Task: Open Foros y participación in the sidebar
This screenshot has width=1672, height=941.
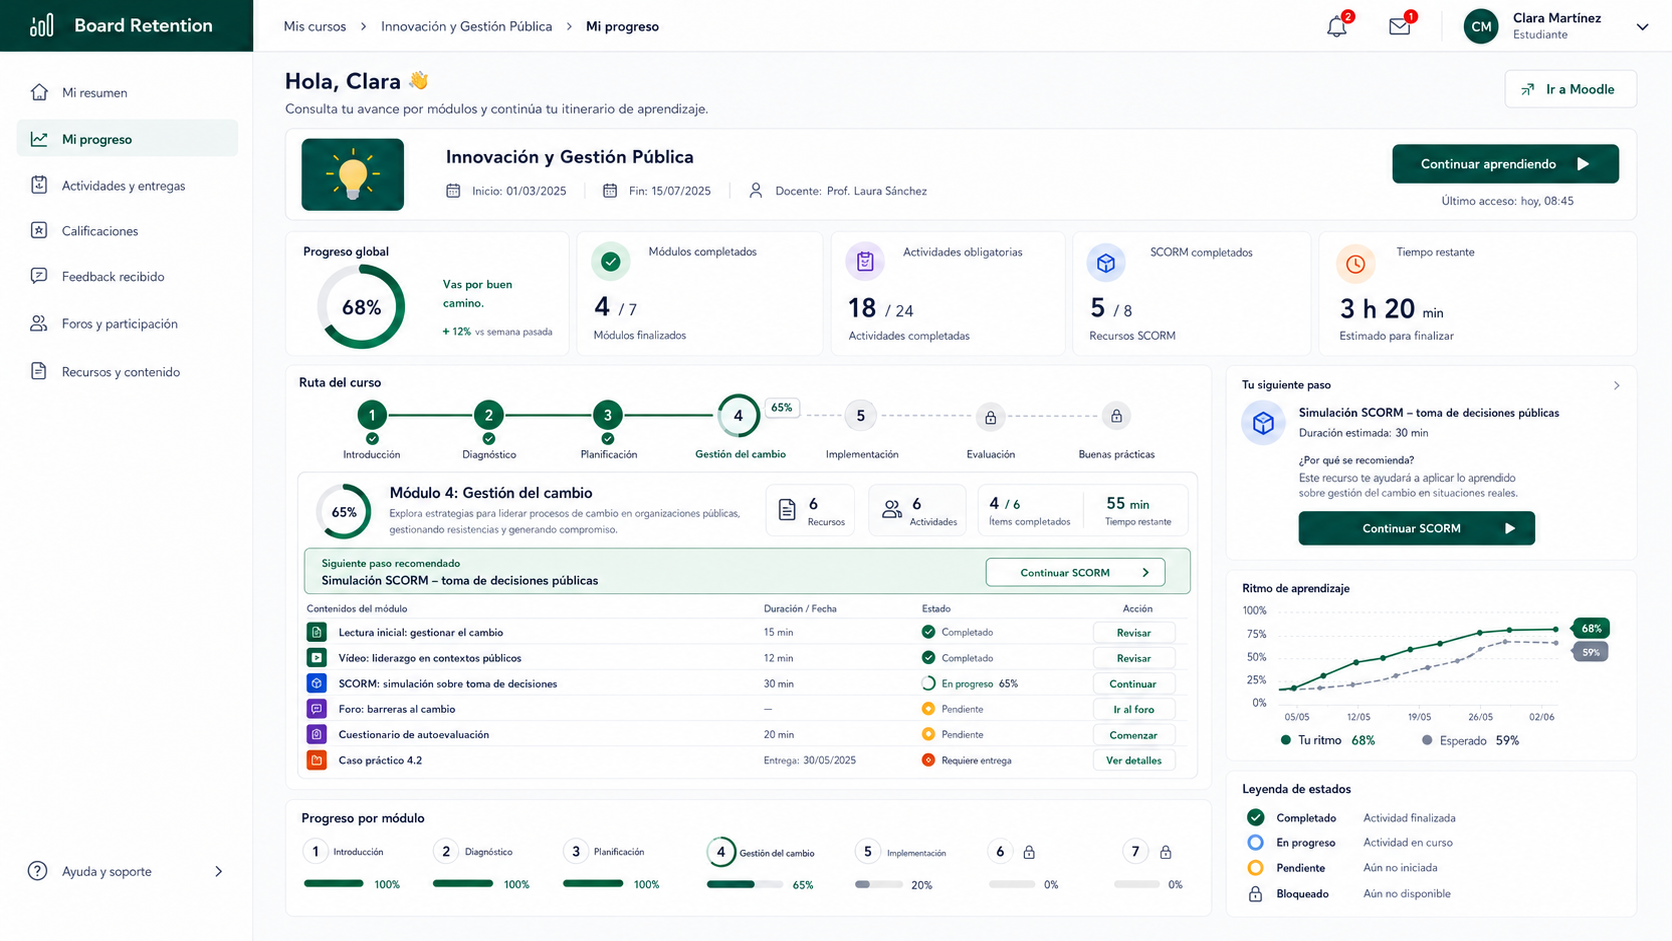Action: click(x=127, y=323)
